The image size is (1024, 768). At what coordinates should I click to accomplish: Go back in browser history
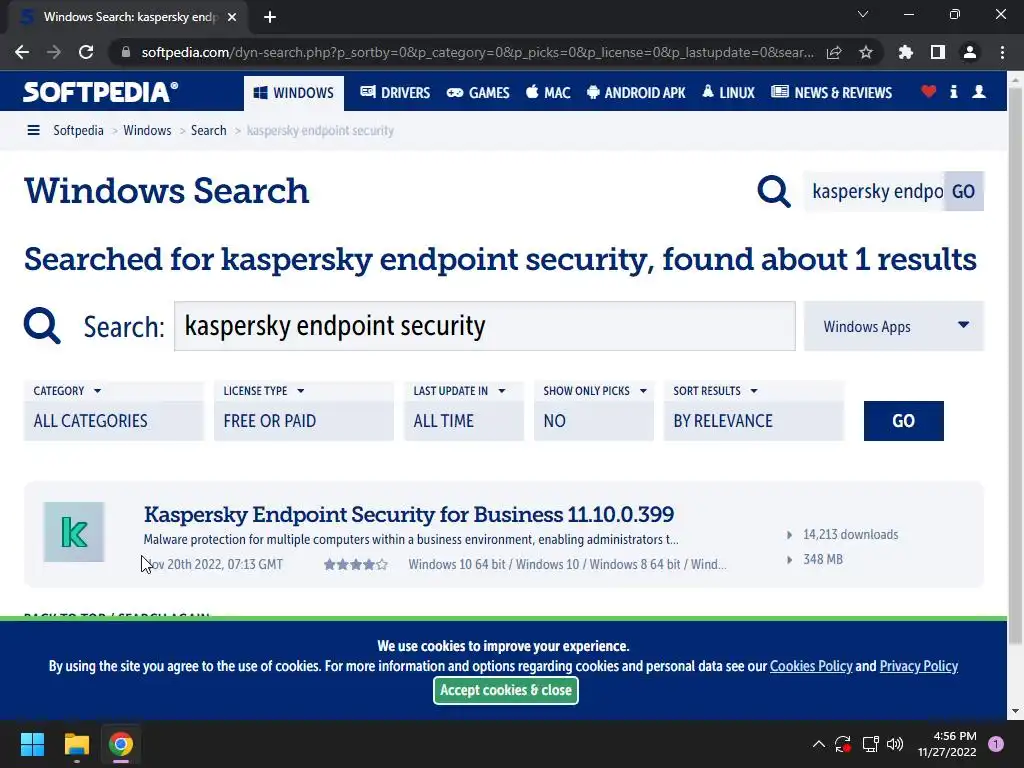tap(22, 52)
